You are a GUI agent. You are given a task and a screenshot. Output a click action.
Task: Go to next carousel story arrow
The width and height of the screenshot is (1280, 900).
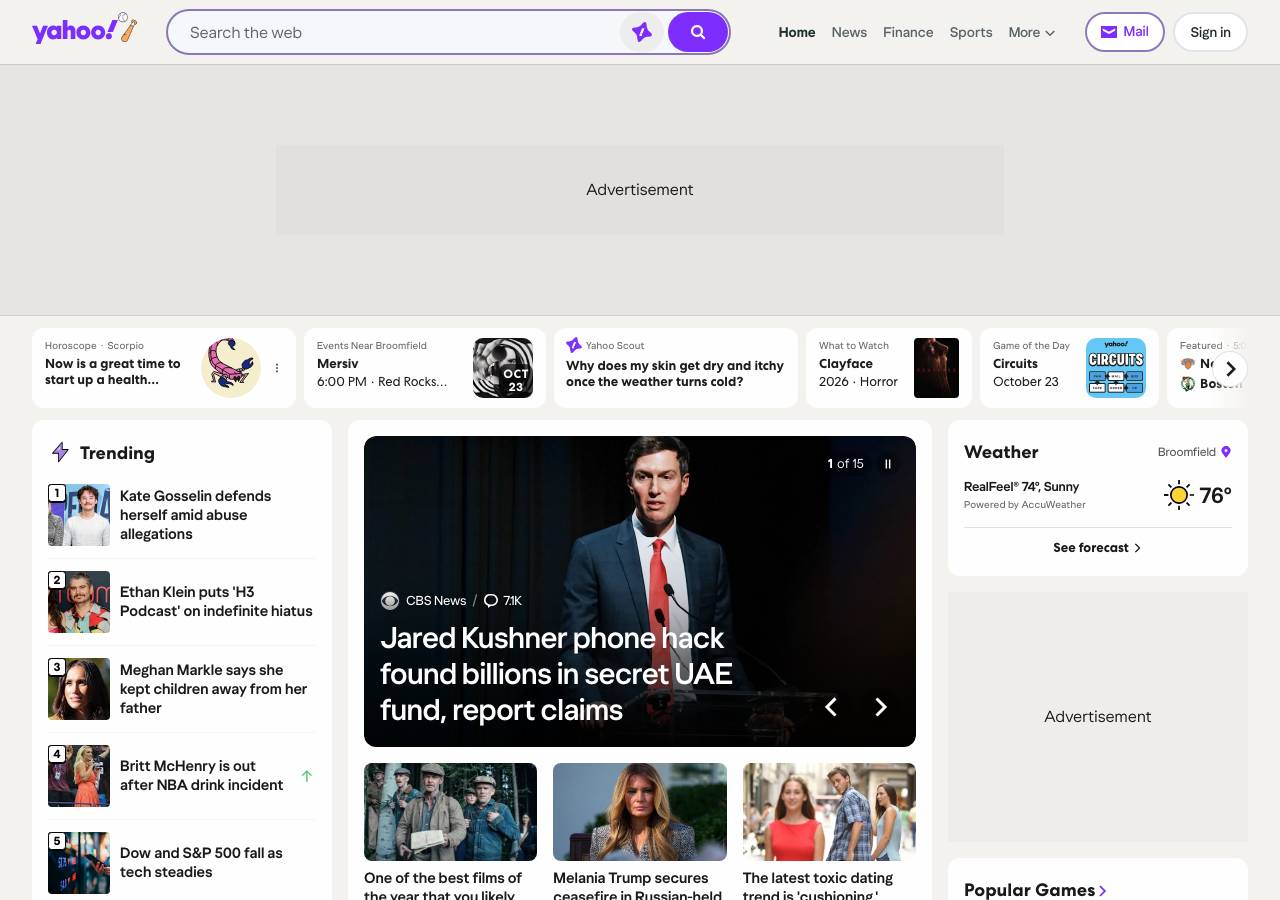(881, 707)
